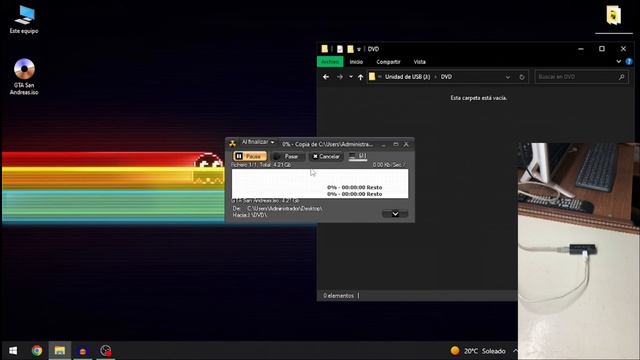
Task: Open the Vista ribbon tab
Action: 420,62
